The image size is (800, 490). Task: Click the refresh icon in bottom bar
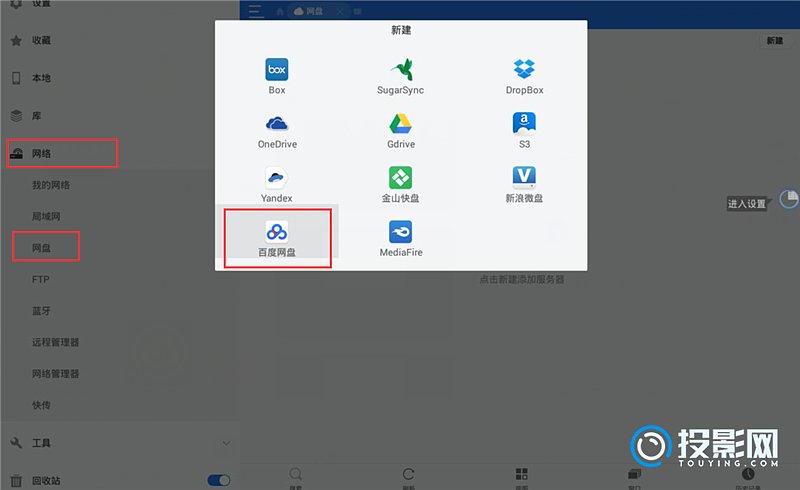pos(408,474)
